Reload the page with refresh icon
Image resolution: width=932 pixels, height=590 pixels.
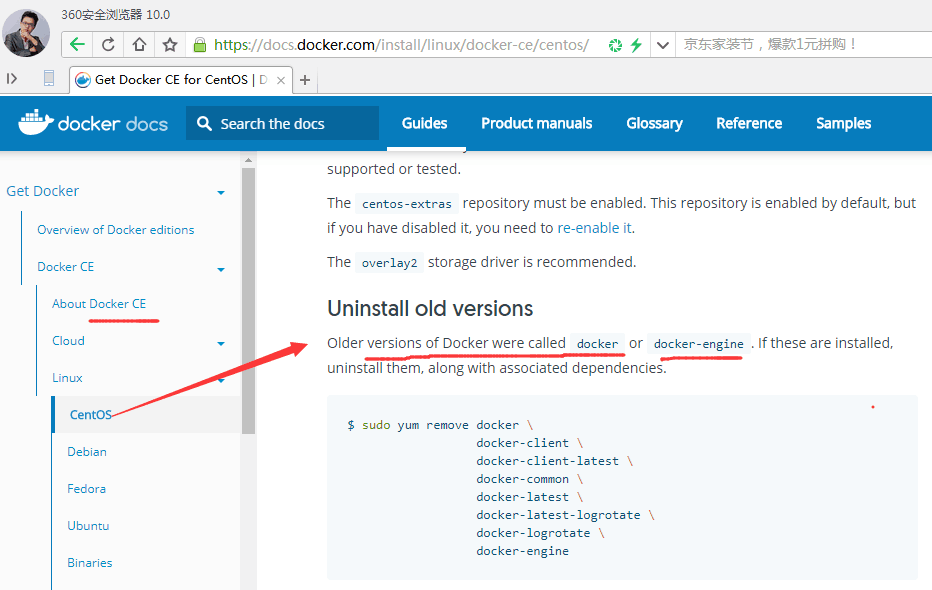click(x=108, y=45)
